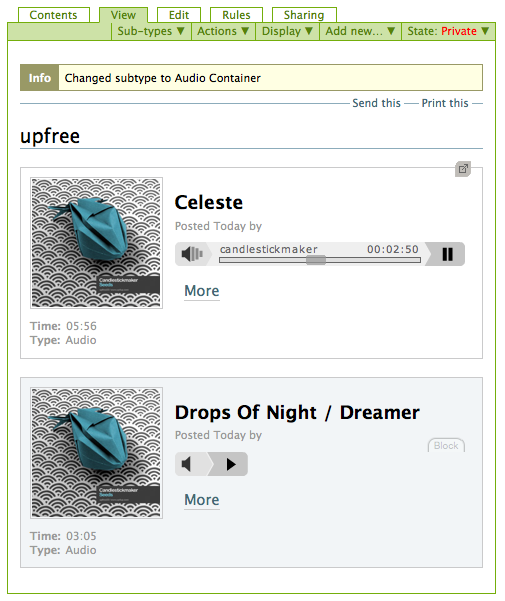Viewport: 505px width, 601px height.
Task: Expand the Actions dropdown menu
Action: (x=223, y=31)
